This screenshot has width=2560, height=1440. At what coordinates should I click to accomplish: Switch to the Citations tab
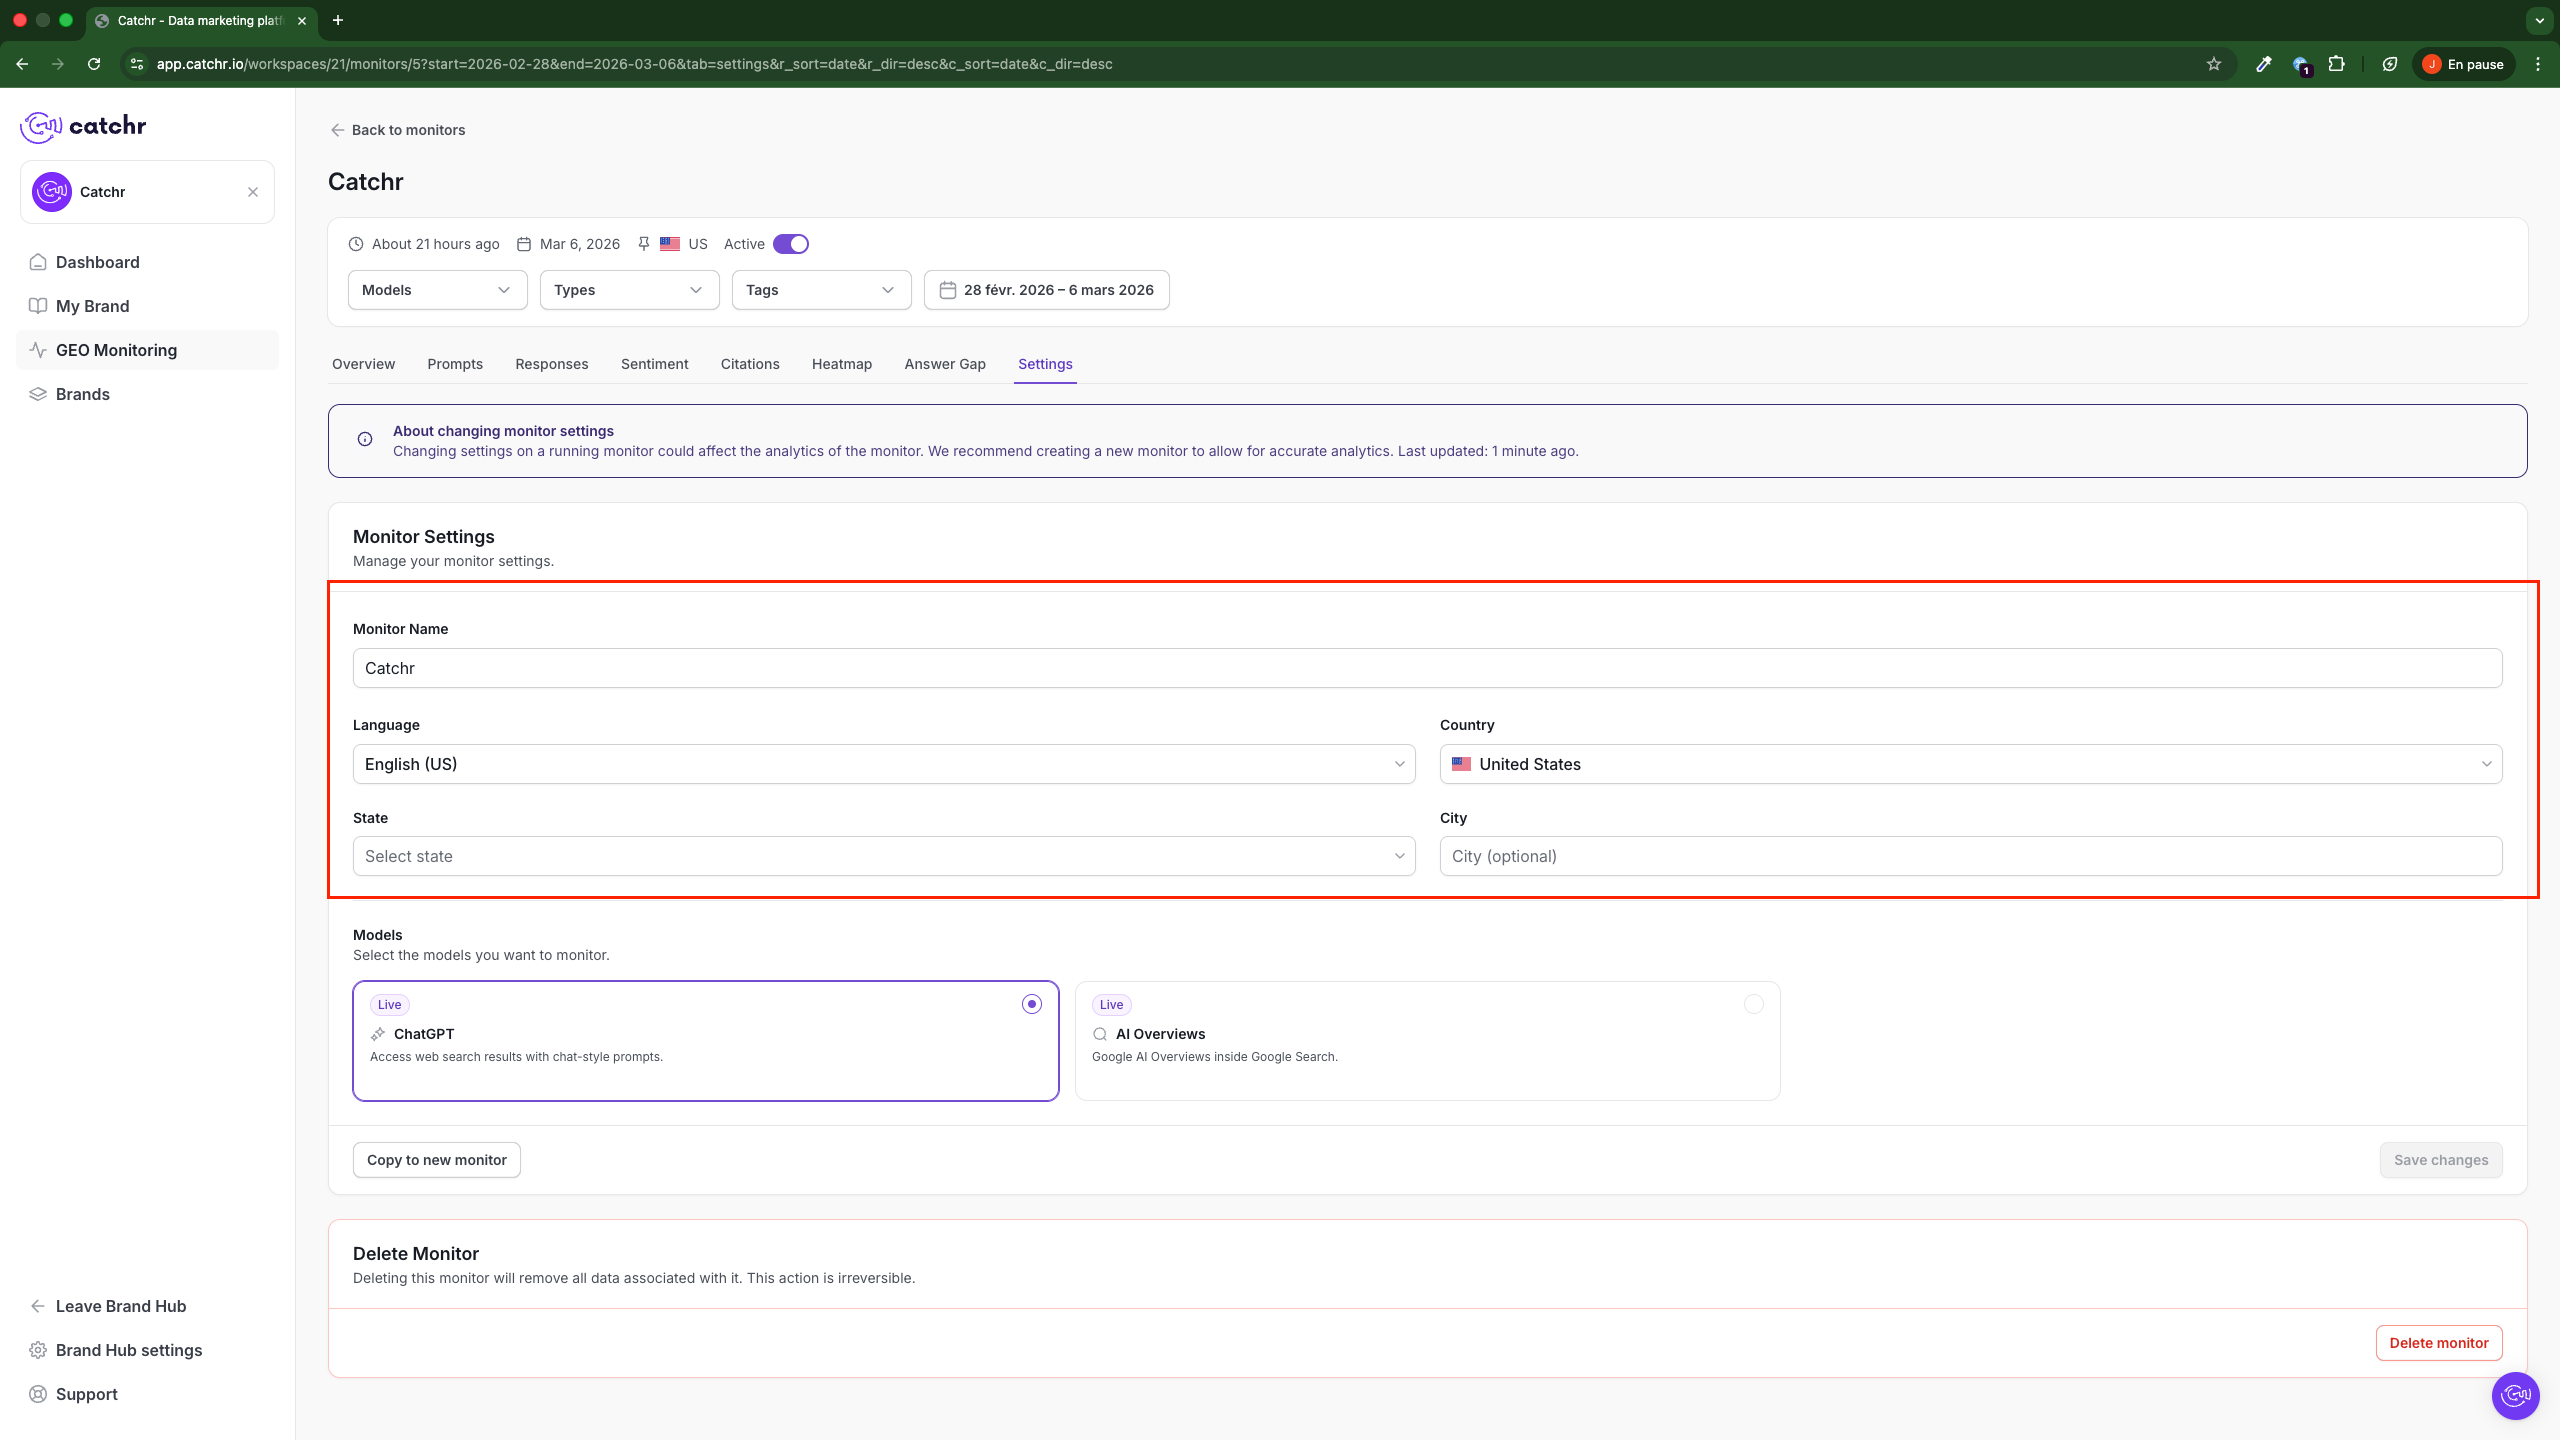pyautogui.click(x=749, y=364)
